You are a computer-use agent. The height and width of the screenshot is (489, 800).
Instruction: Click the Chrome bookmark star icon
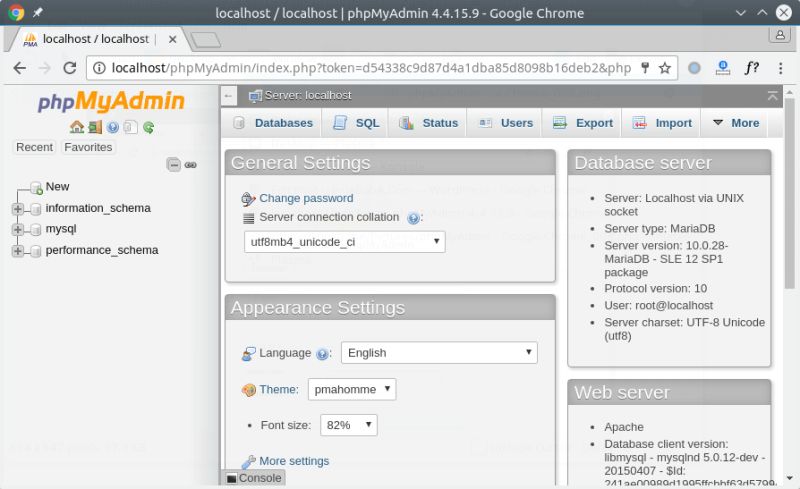pyautogui.click(x=664, y=68)
